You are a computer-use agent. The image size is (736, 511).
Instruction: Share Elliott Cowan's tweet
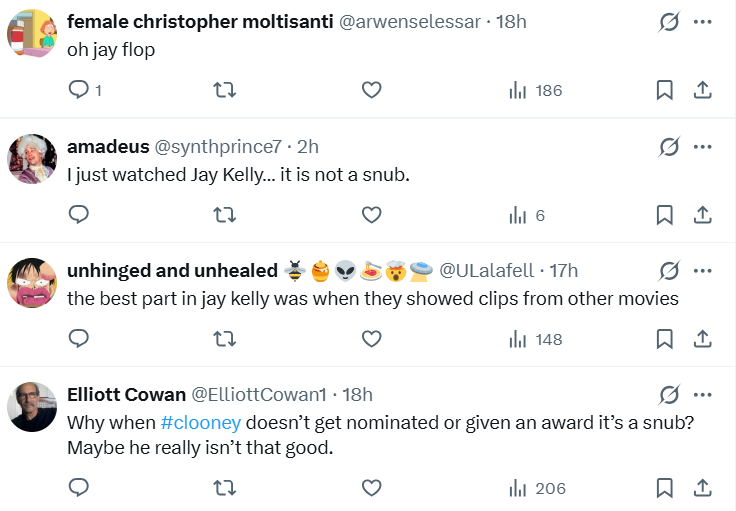click(703, 488)
